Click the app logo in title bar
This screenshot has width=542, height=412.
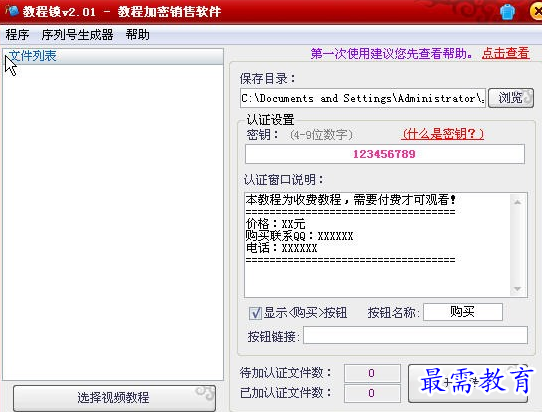pos(11,10)
